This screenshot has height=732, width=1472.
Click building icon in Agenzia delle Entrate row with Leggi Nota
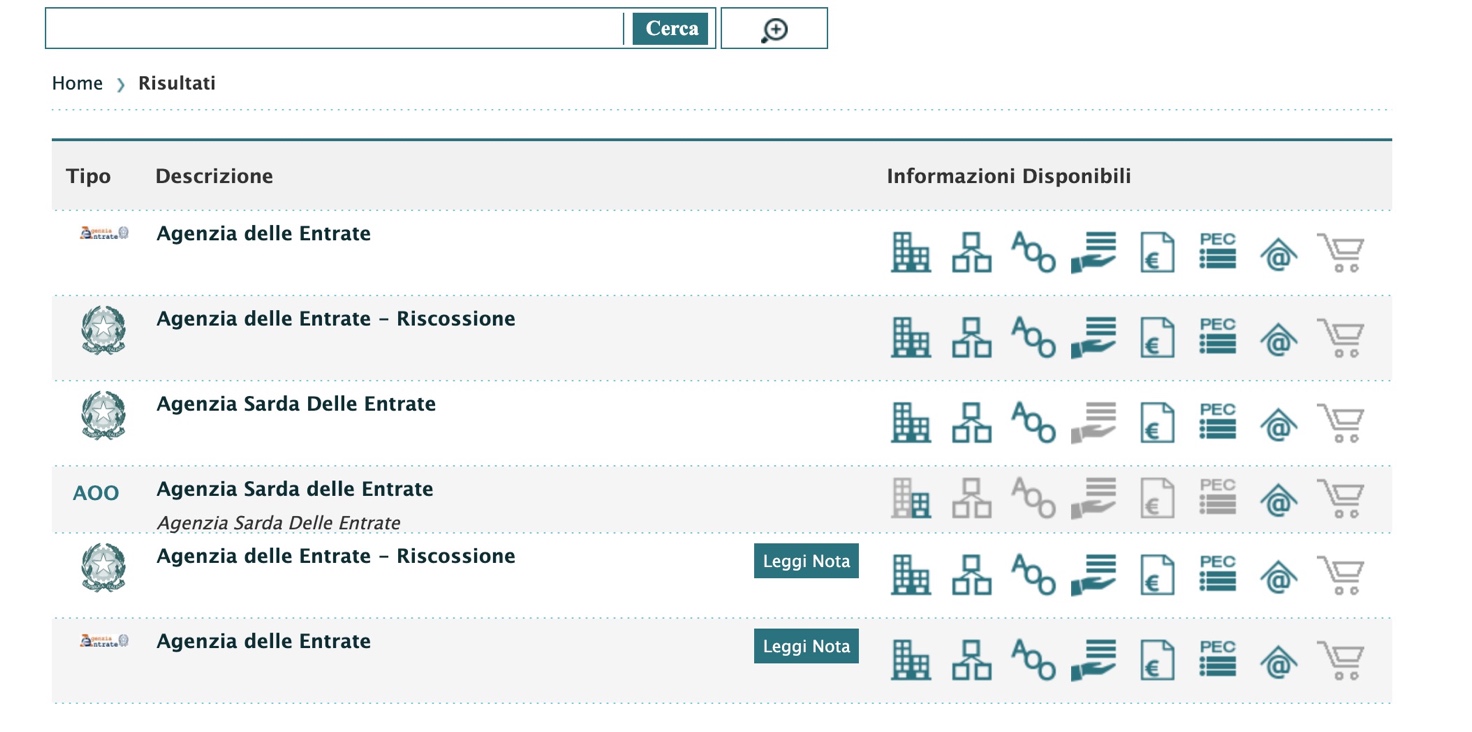[x=911, y=660]
